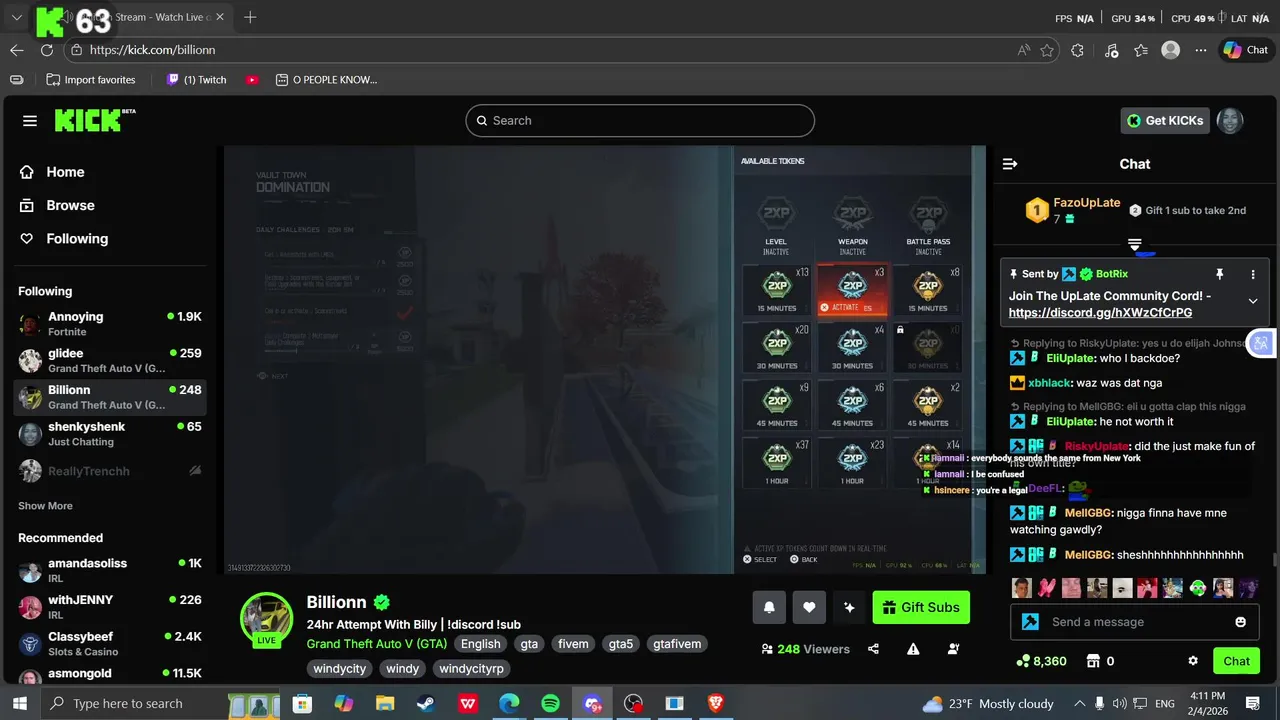Open Spotify from the taskbar
Screen dimensions: 1280x720
550,704
